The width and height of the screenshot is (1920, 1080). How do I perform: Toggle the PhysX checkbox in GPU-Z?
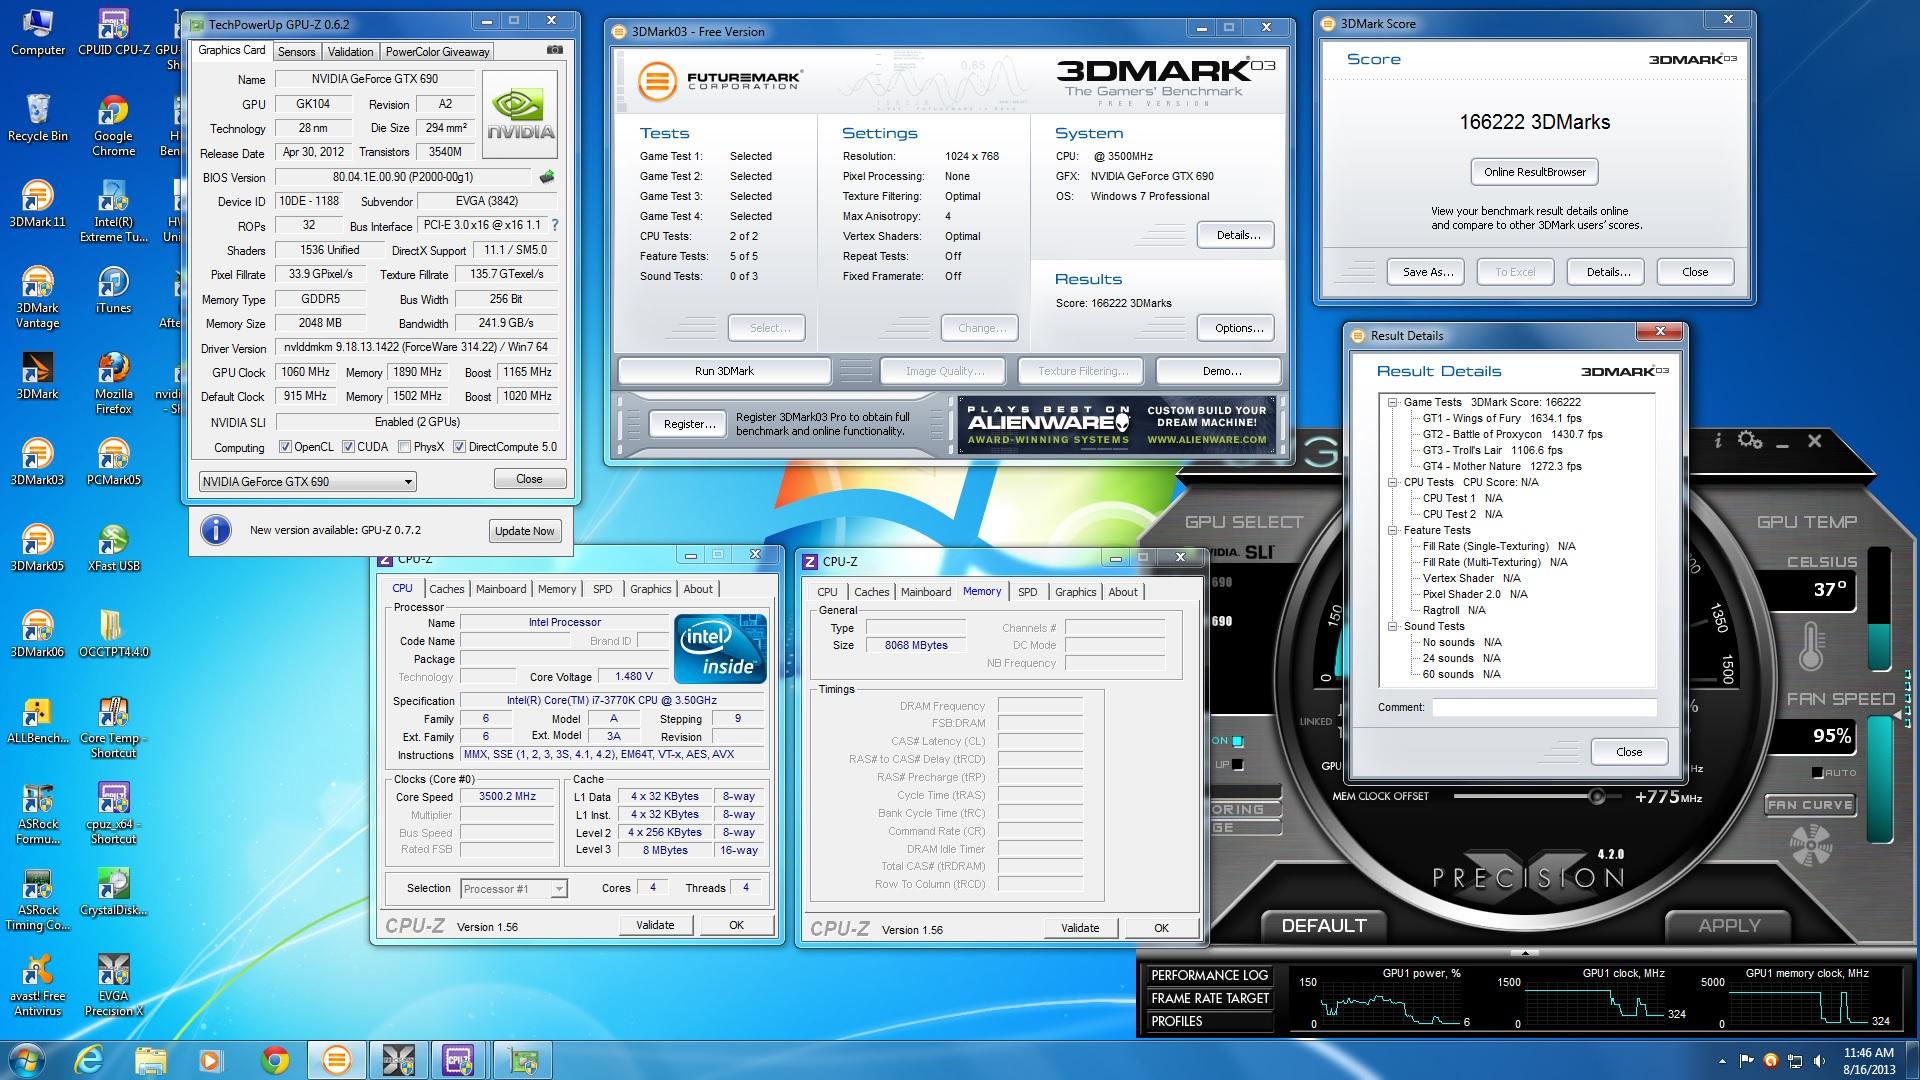pos(404,447)
